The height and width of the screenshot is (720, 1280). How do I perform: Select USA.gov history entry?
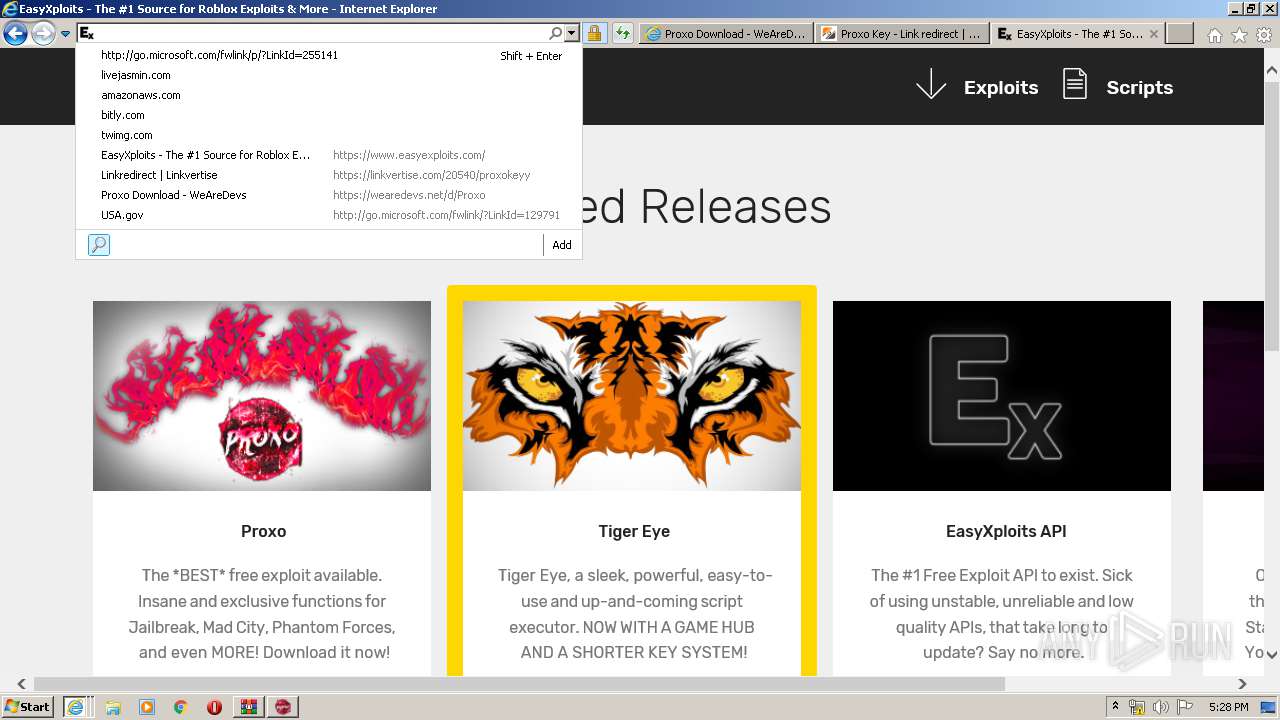[329, 215]
